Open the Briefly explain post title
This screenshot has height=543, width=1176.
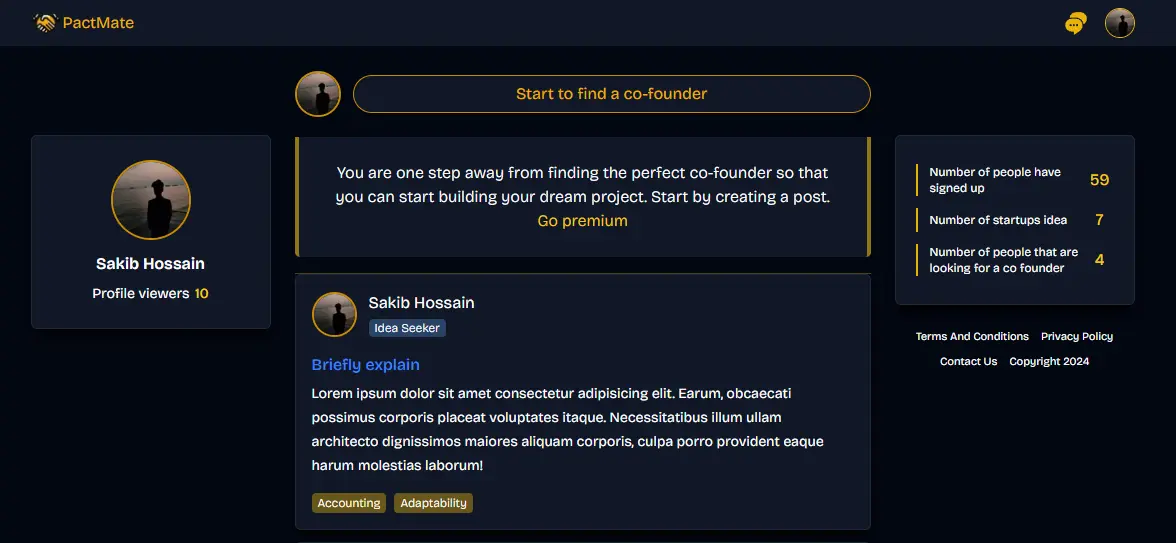(x=365, y=365)
